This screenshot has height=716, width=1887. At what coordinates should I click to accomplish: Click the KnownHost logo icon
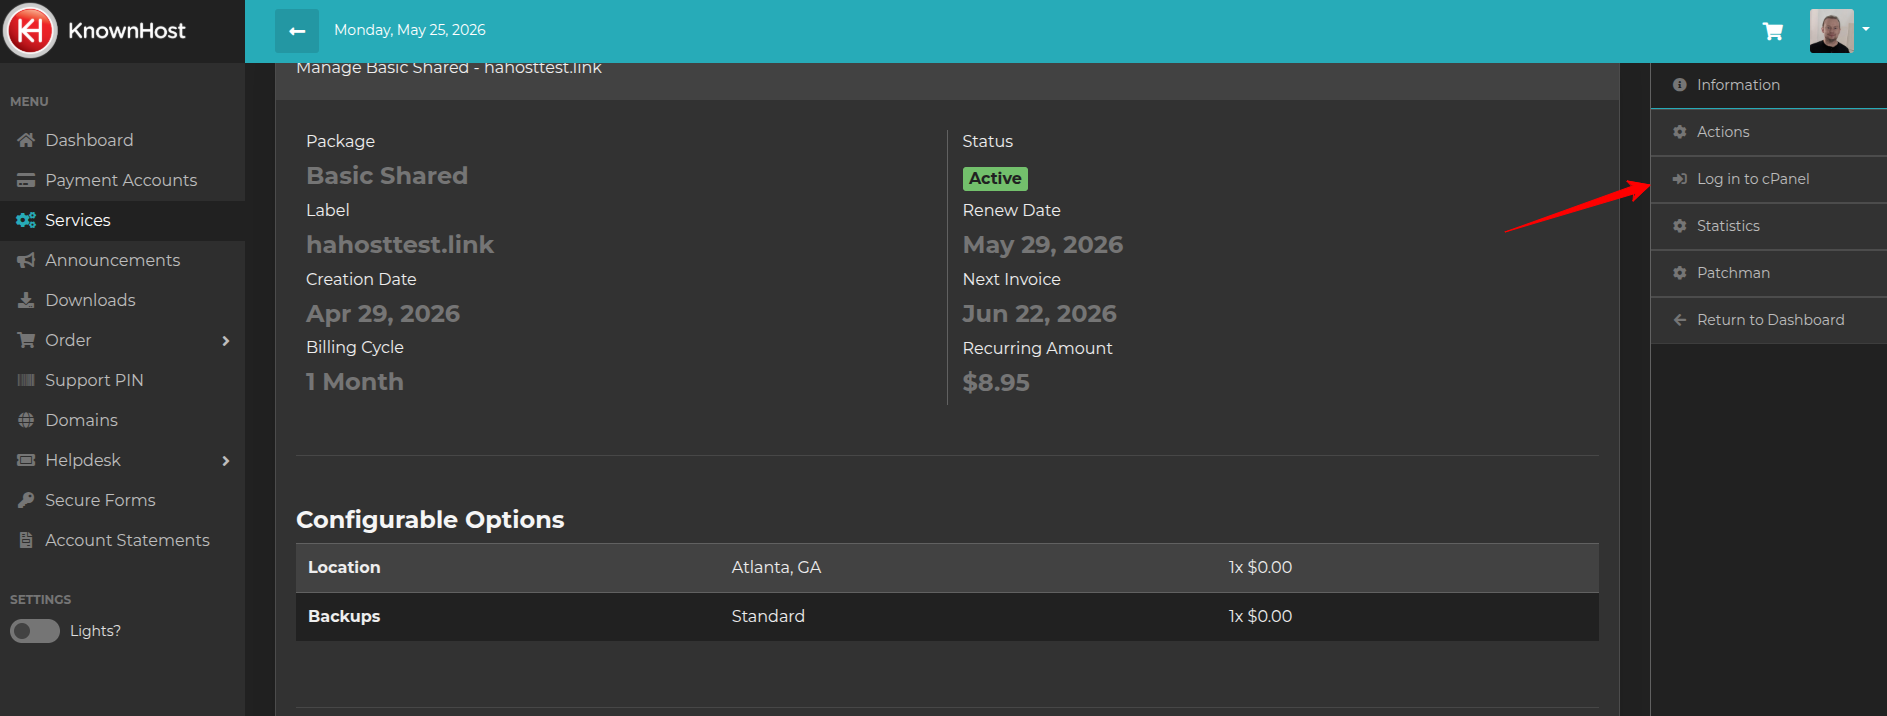tap(30, 30)
